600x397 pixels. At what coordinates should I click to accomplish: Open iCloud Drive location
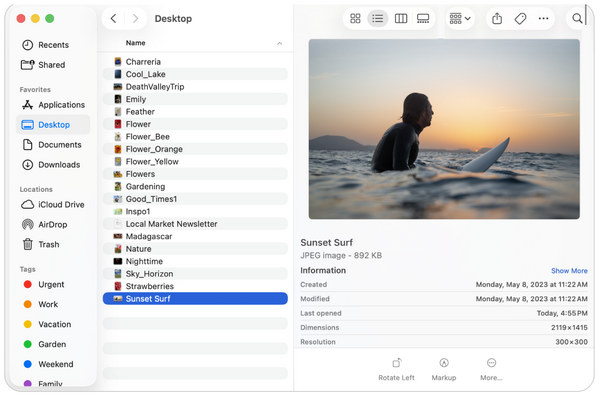(x=52, y=204)
